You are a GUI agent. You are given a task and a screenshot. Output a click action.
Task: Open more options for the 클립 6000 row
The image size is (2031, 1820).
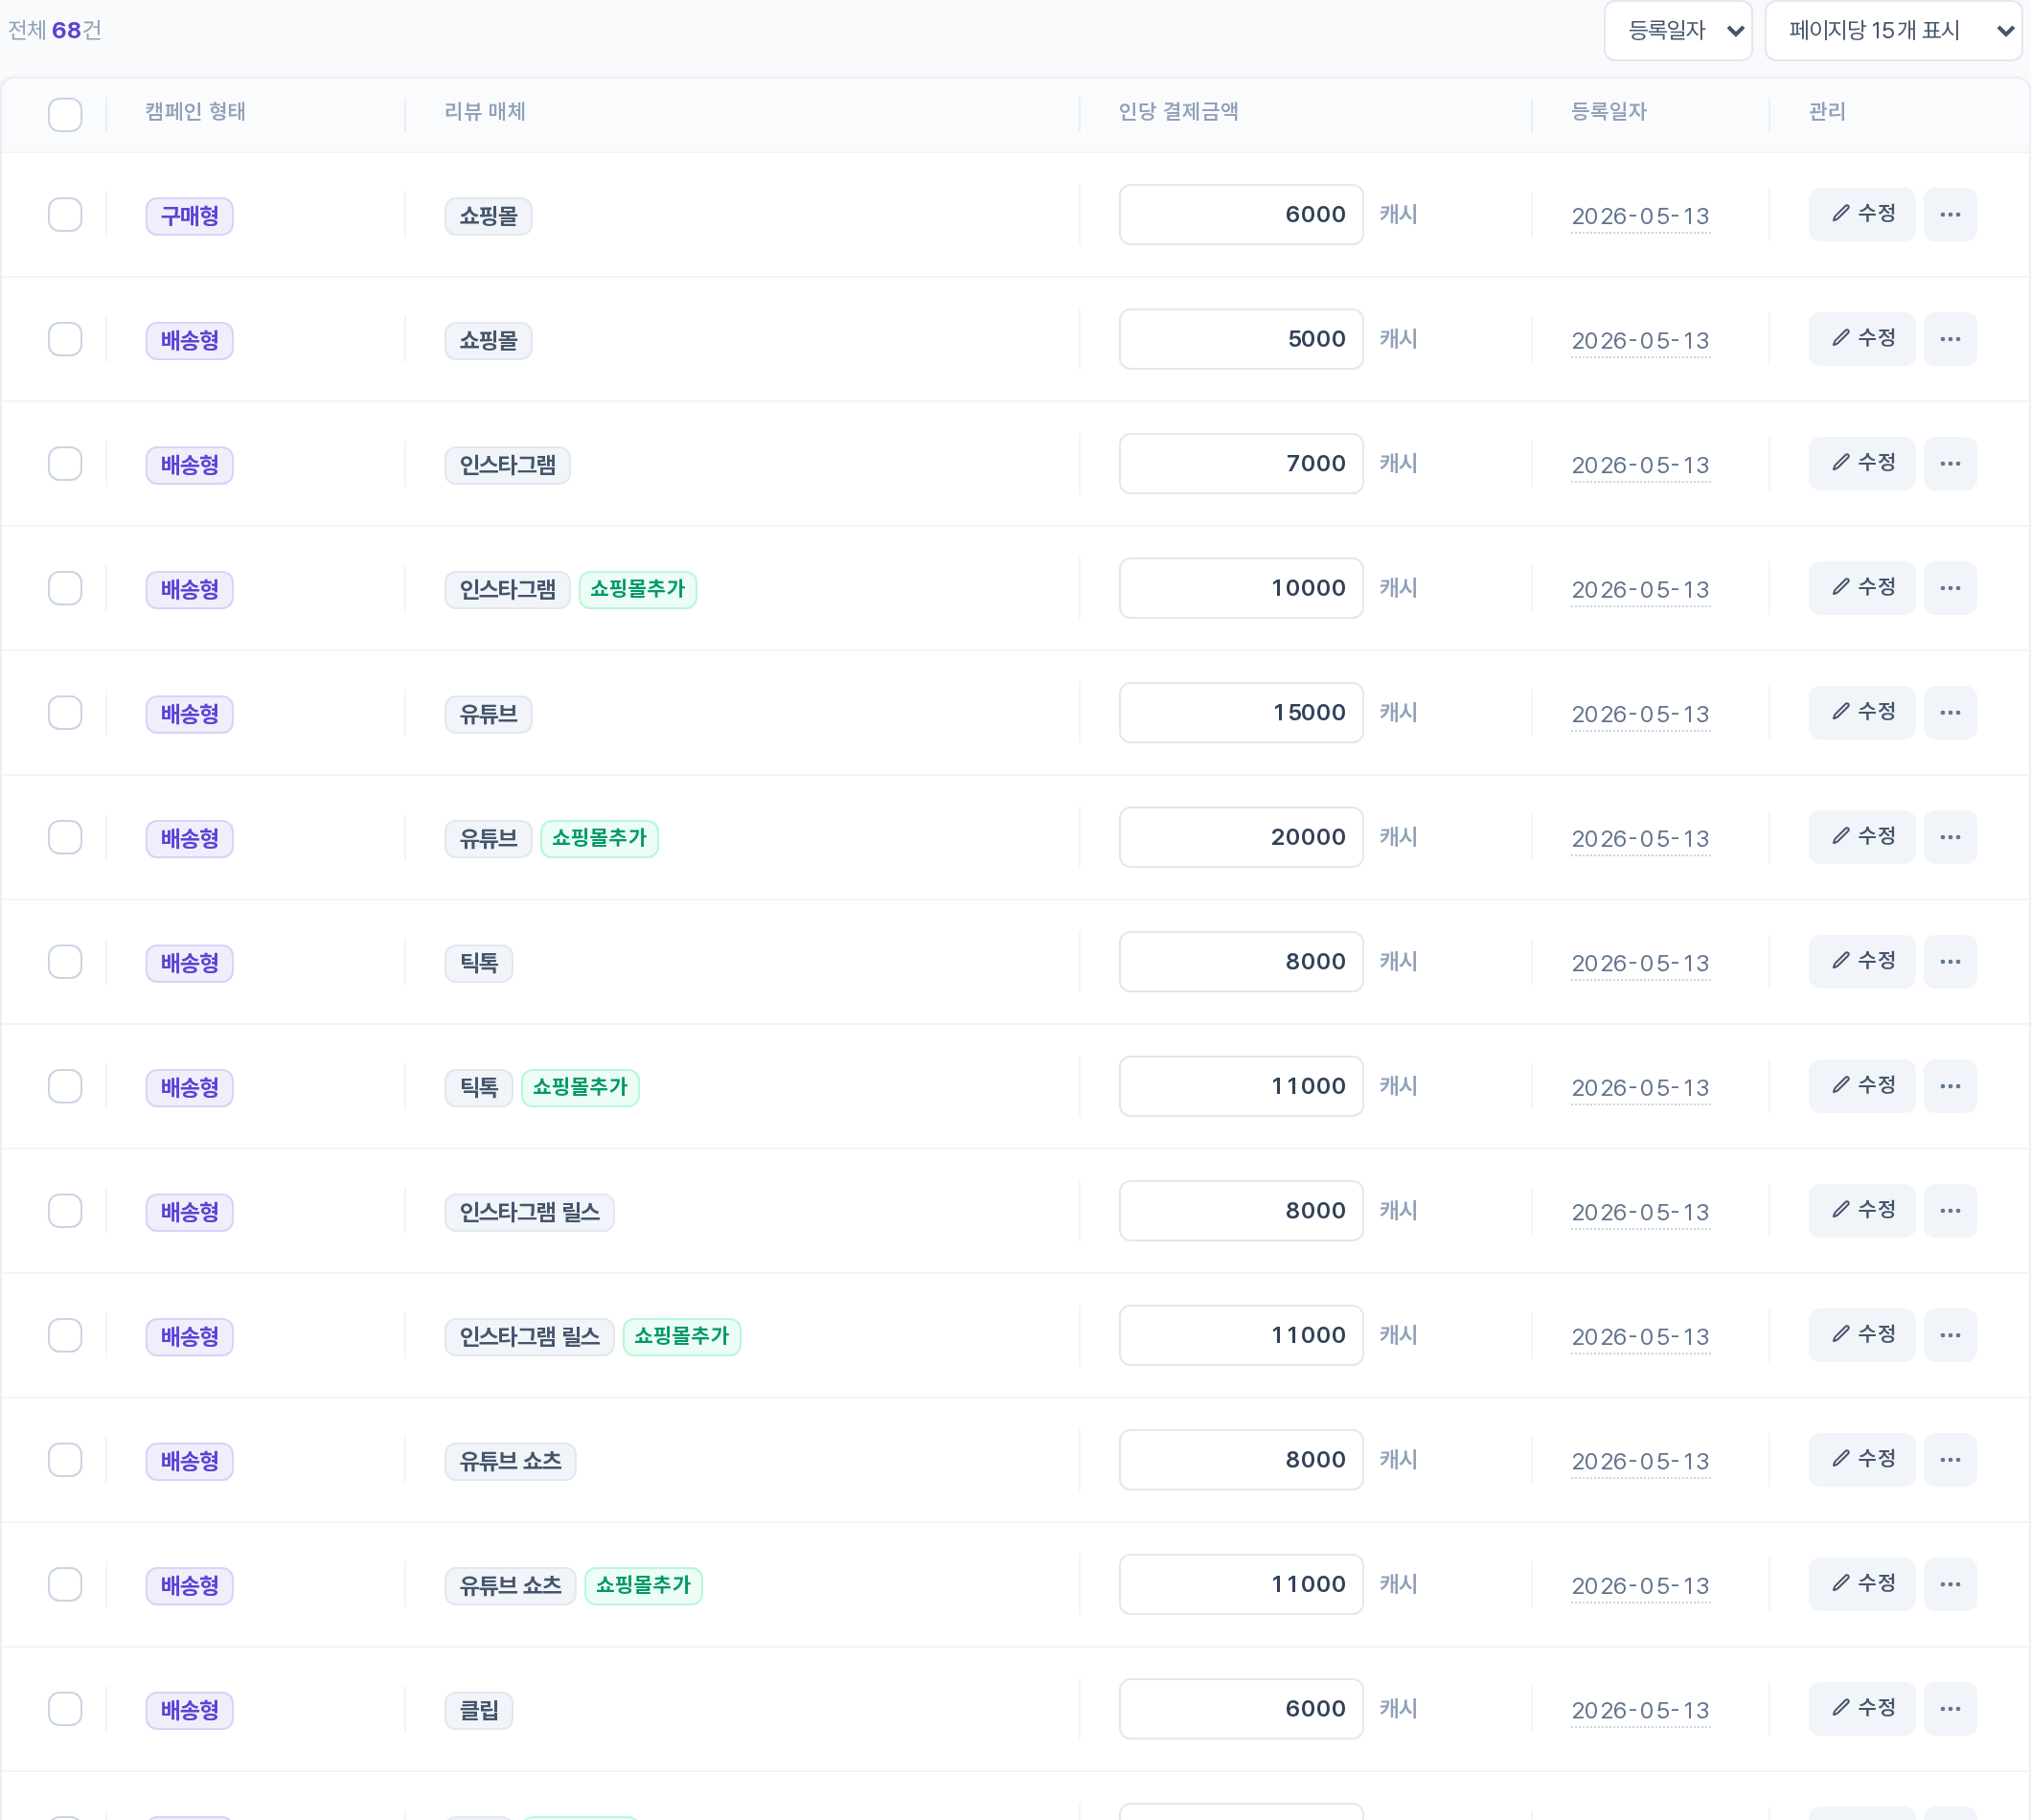[x=1949, y=1708]
